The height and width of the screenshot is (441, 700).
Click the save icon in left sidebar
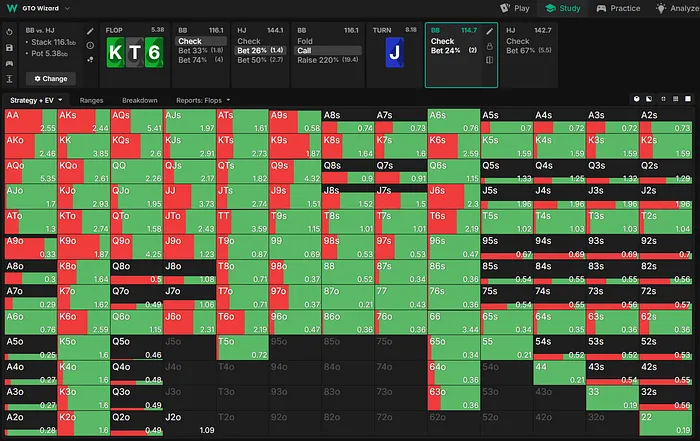[x=9, y=47]
